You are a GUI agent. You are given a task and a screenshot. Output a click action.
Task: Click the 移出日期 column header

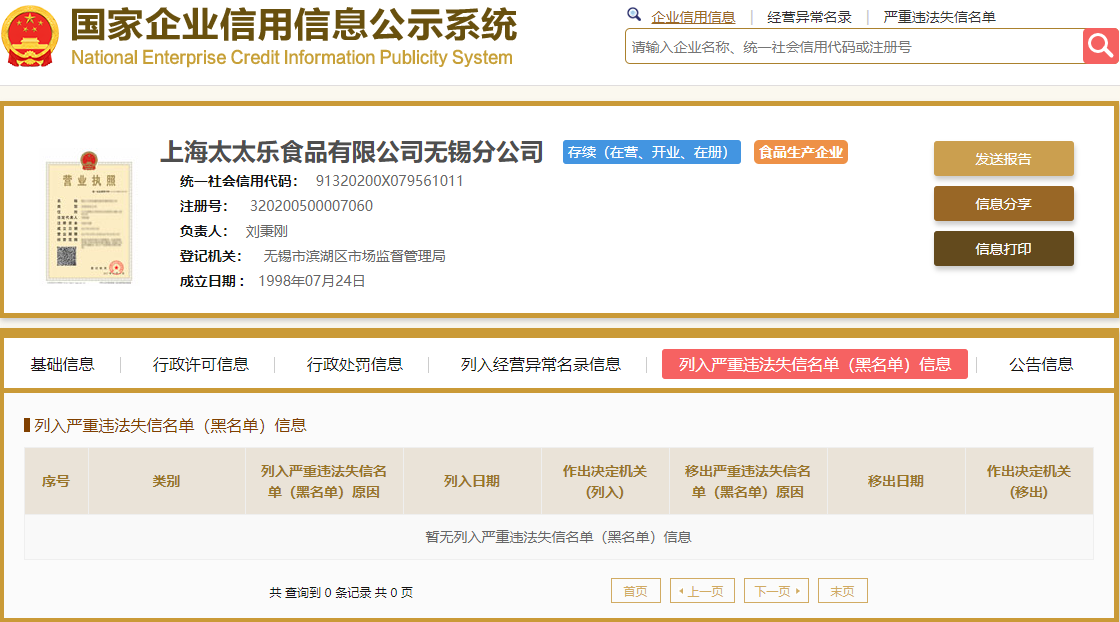tap(896, 481)
